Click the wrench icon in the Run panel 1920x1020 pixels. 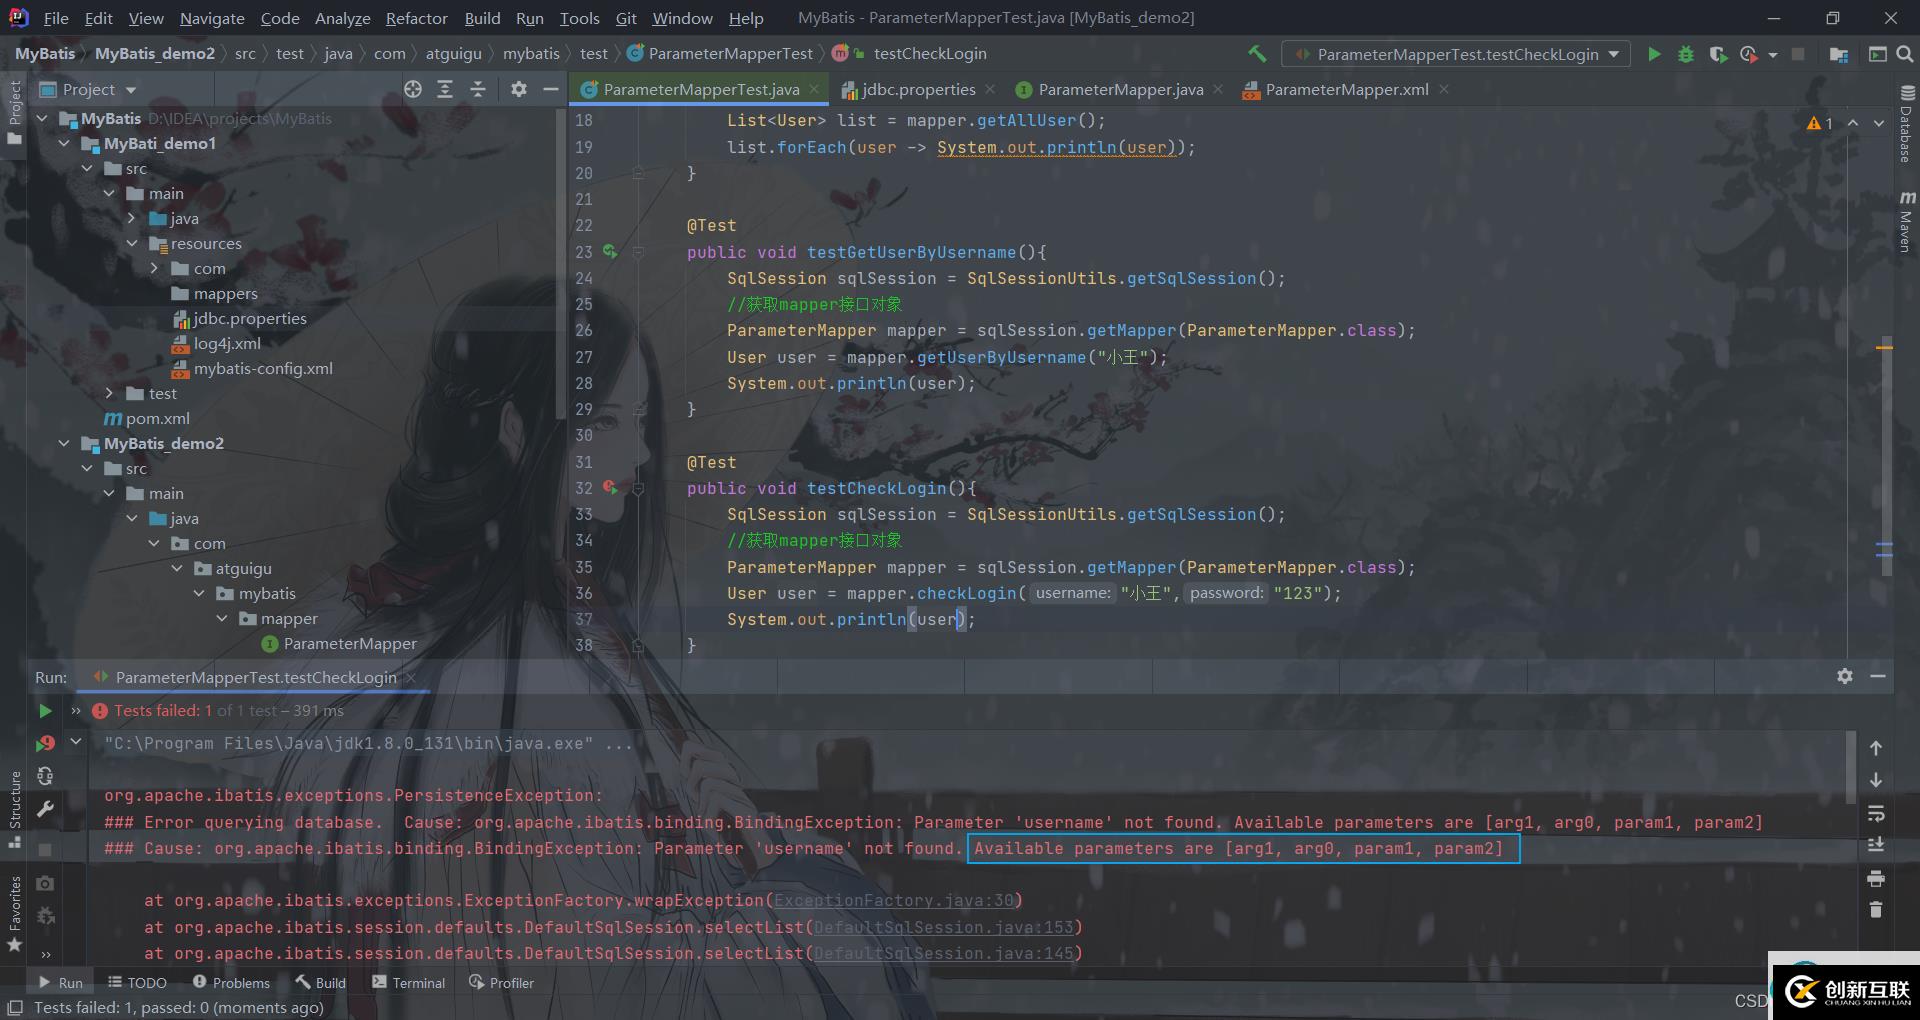point(45,809)
